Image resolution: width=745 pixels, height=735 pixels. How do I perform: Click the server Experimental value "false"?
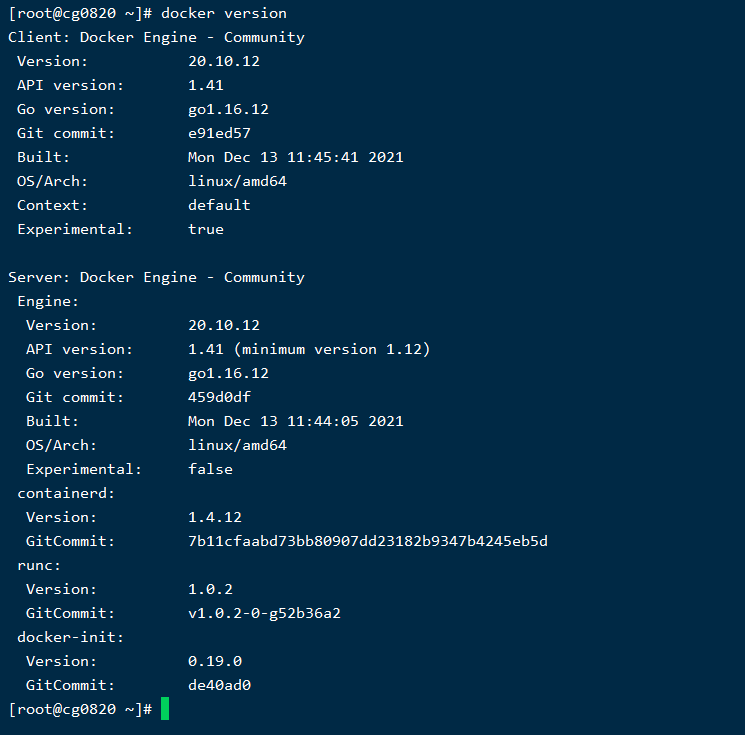pos(210,469)
